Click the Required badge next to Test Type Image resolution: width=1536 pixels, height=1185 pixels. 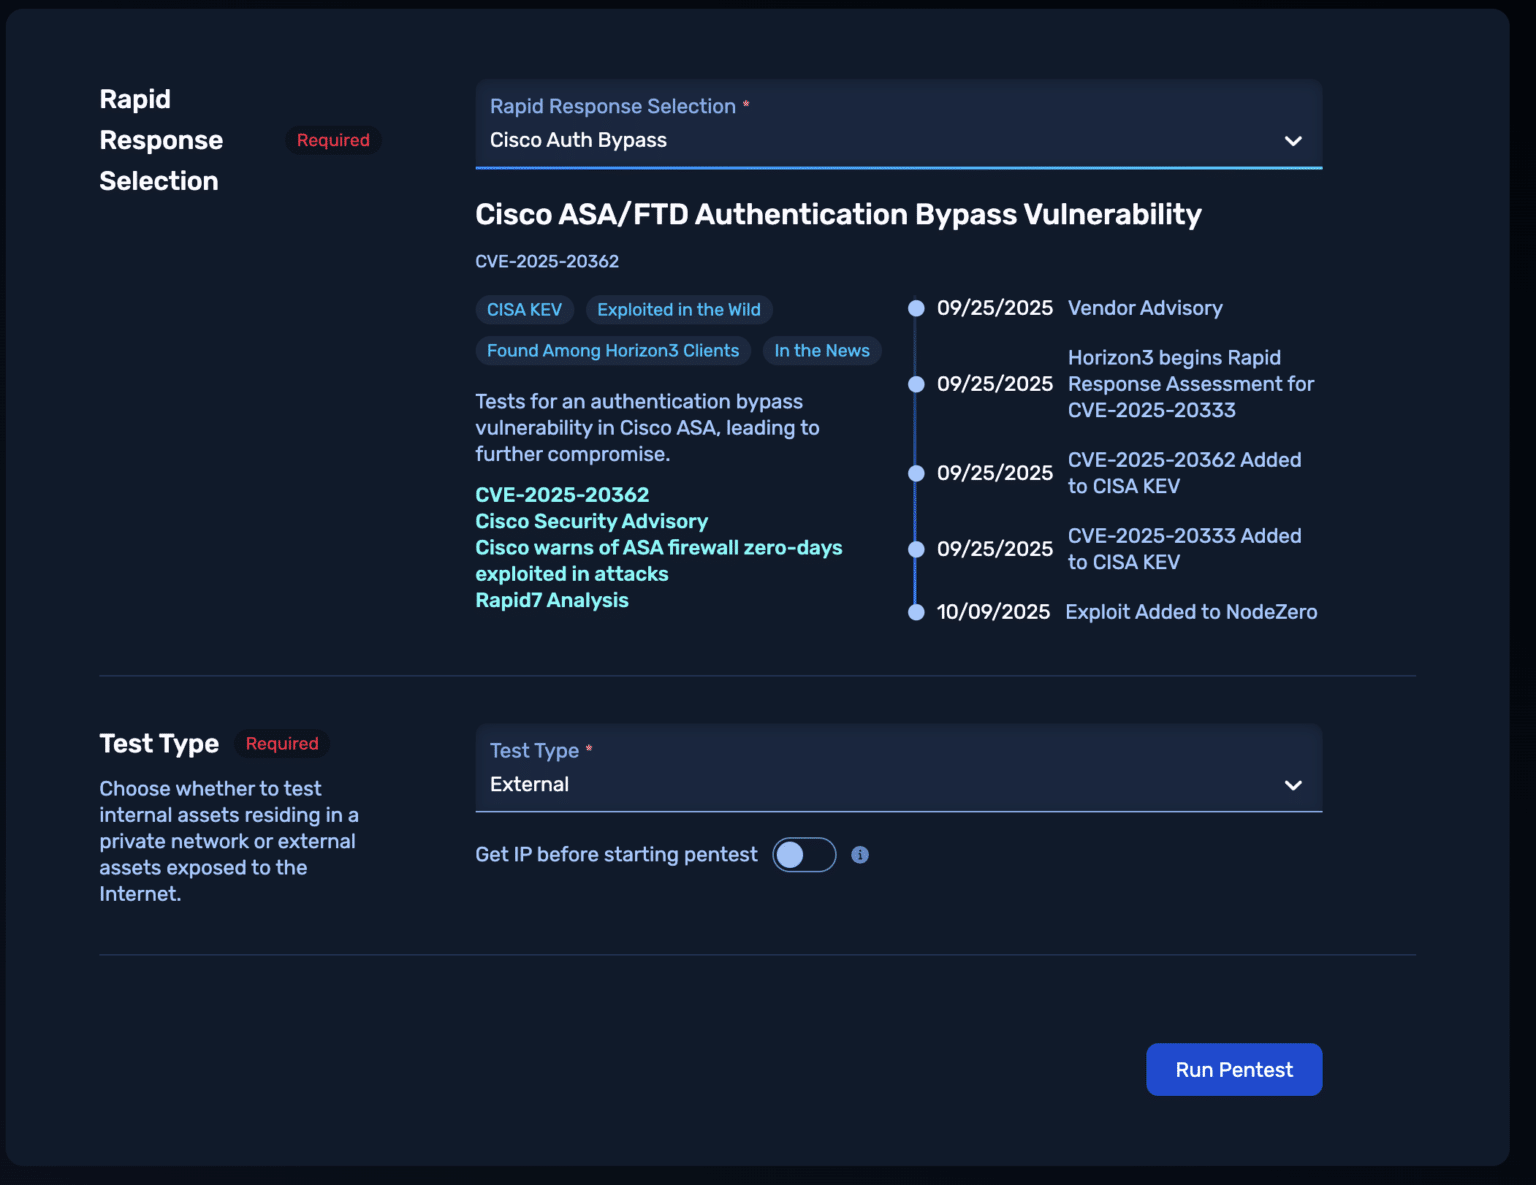tap(281, 743)
